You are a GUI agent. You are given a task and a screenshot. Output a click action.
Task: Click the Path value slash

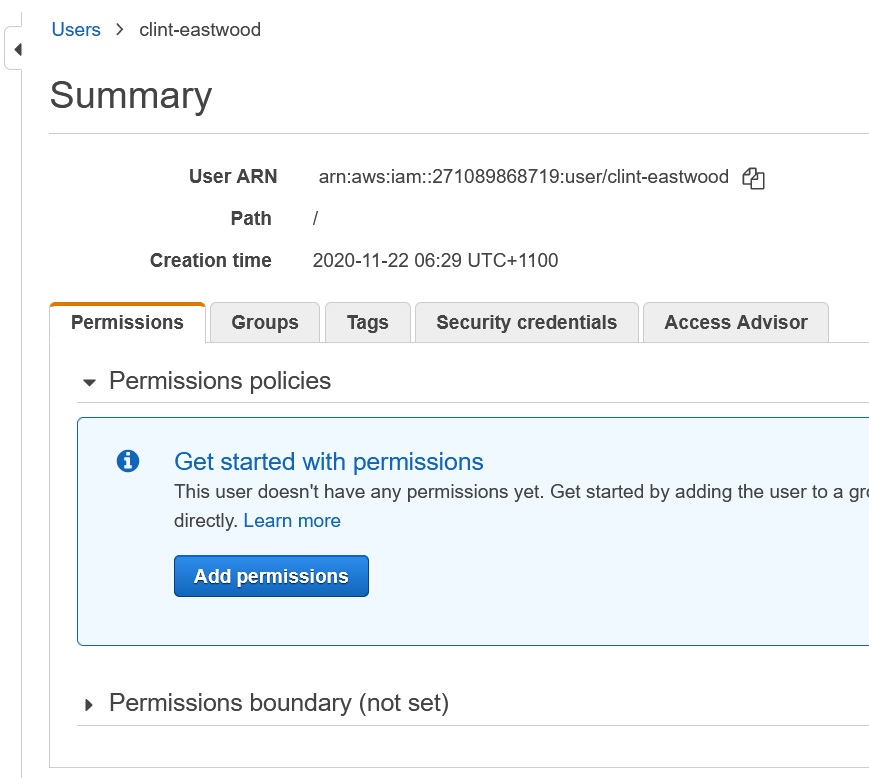(x=316, y=219)
